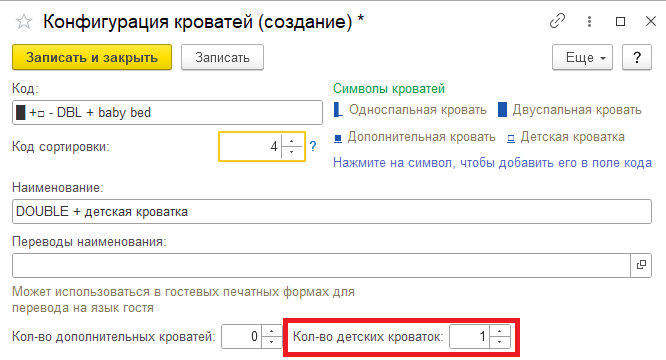The height and width of the screenshot is (360, 666).
Task: Click the 'Двуспальная кровать' label
Action: [577, 110]
